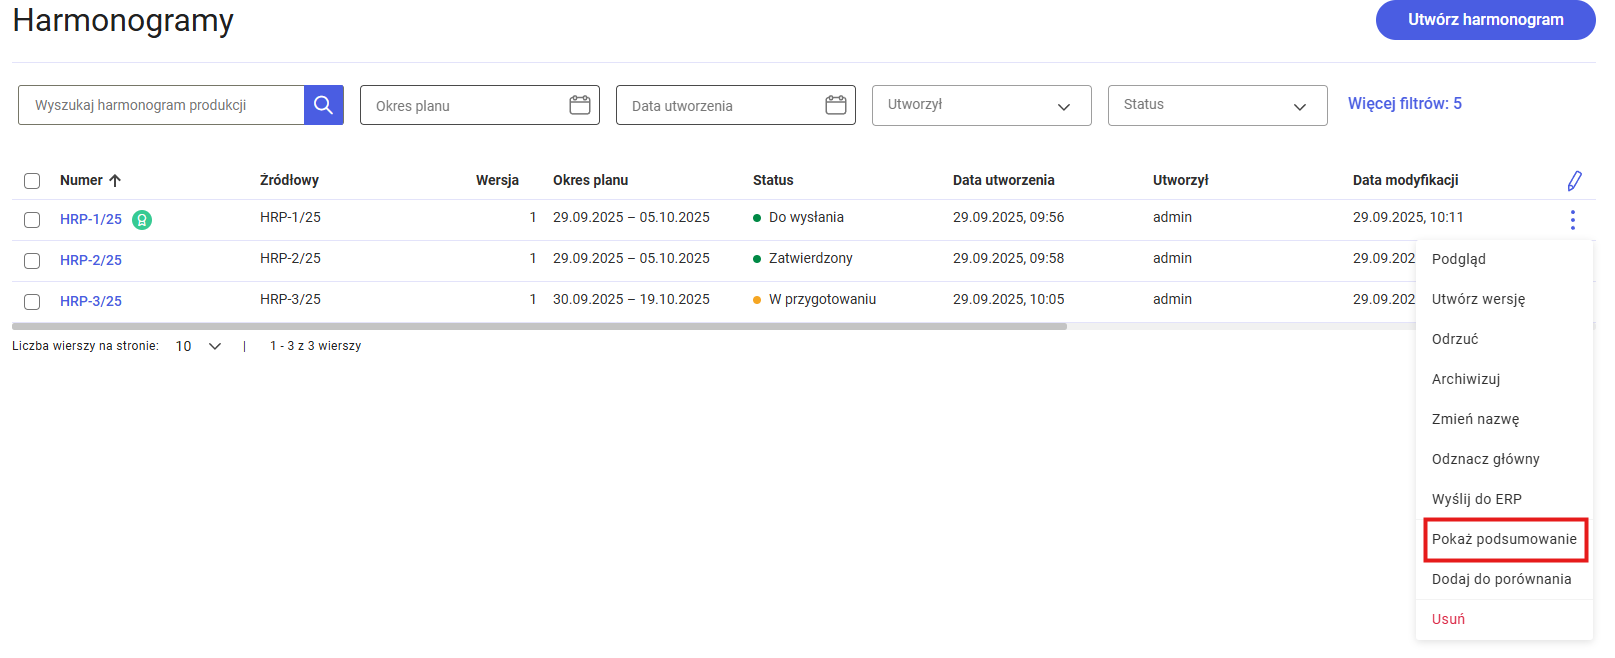Screen dimensions: 1615x658
Task: Click the Utworzył column header
Action: 1180,181
